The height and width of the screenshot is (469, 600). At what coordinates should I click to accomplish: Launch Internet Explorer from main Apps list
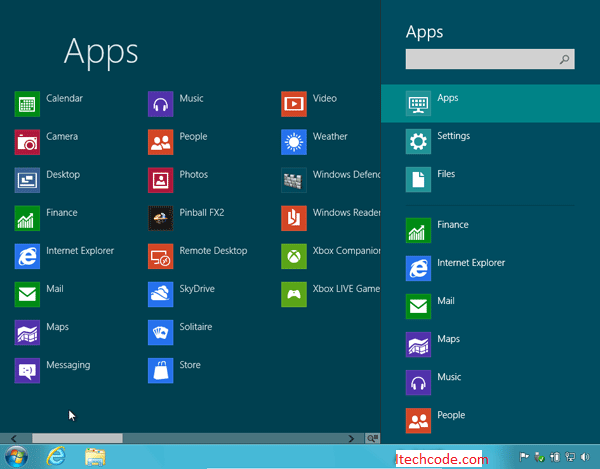tap(27, 256)
